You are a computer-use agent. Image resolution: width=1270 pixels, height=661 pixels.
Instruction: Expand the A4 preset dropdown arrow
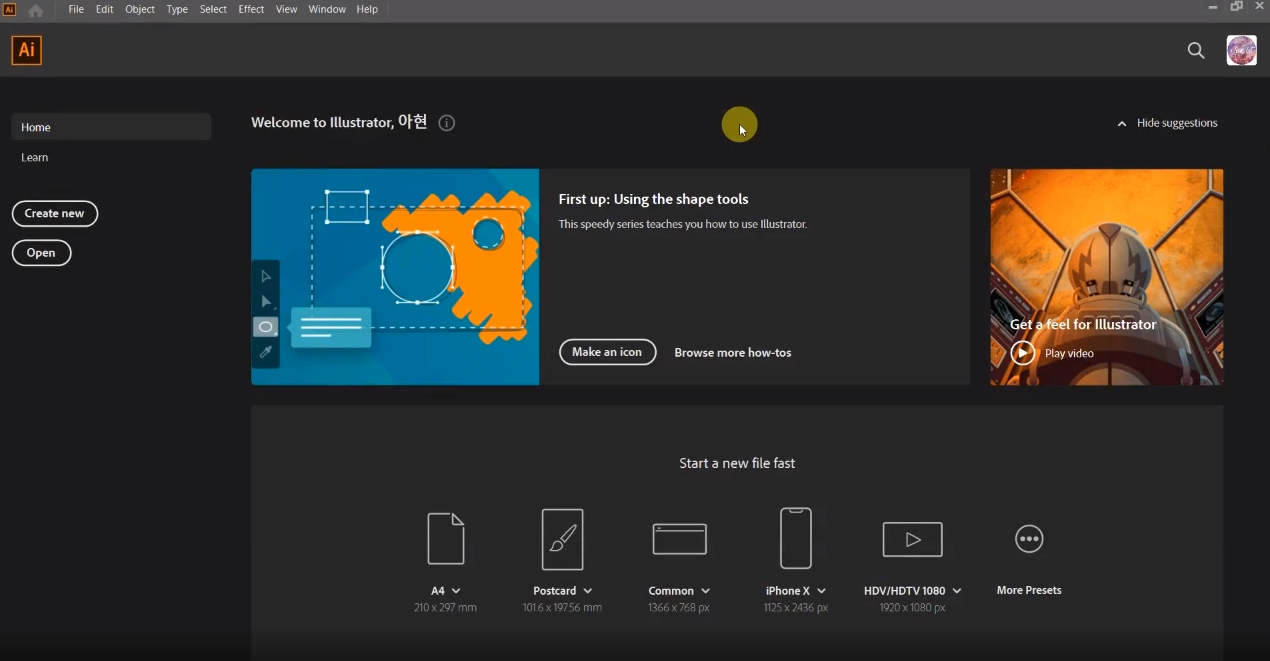(457, 591)
